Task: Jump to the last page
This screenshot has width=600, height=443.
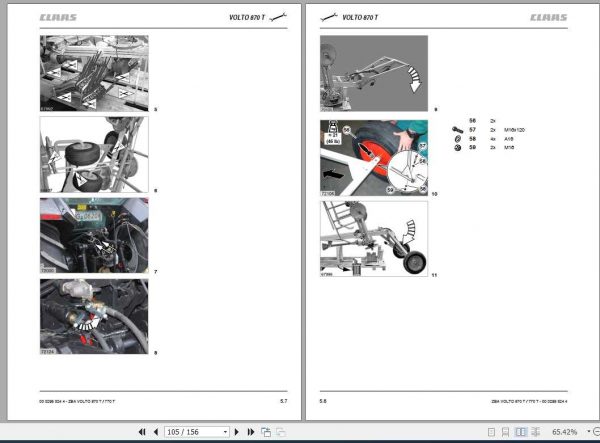Action: (x=251, y=432)
